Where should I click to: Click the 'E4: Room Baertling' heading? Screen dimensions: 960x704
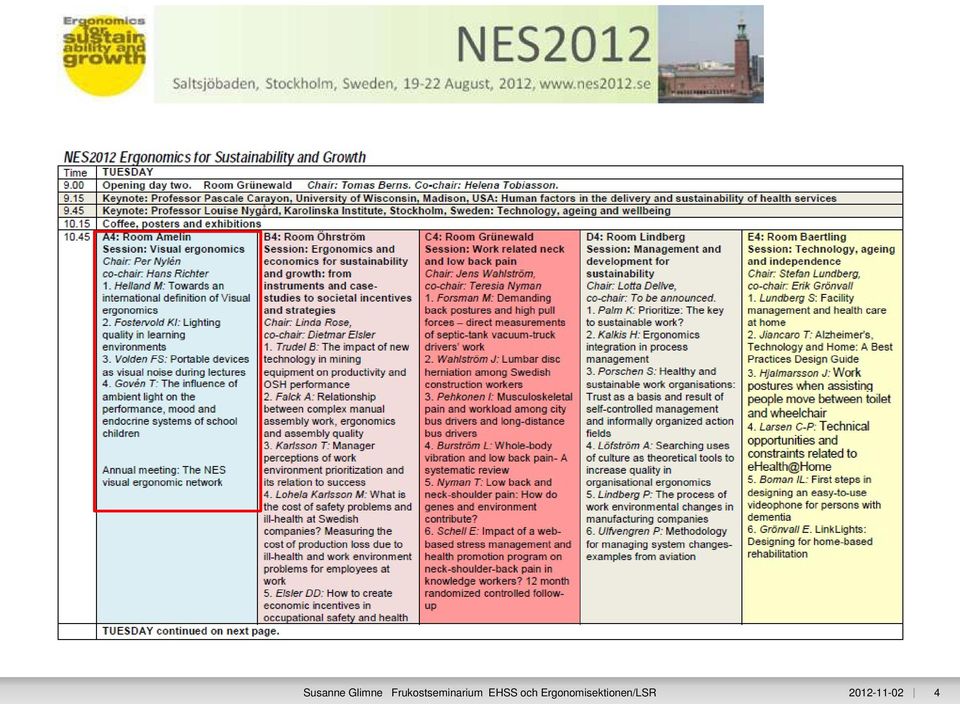point(797,237)
